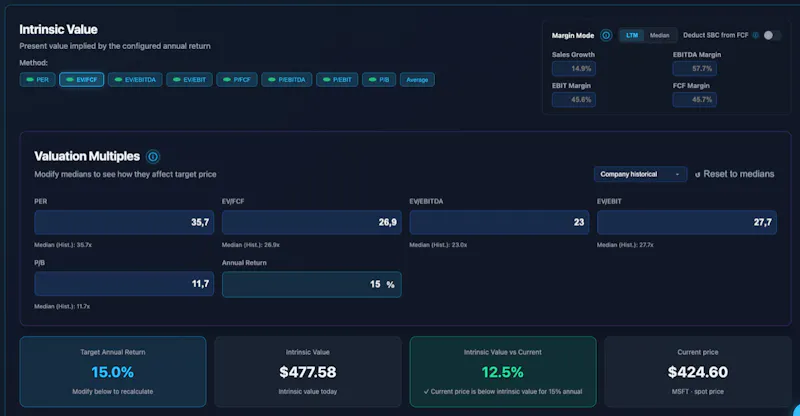Image resolution: width=800 pixels, height=416 pixels.
Task: Click the Target Annual Return 15.0% card
Action: [113, 372]
